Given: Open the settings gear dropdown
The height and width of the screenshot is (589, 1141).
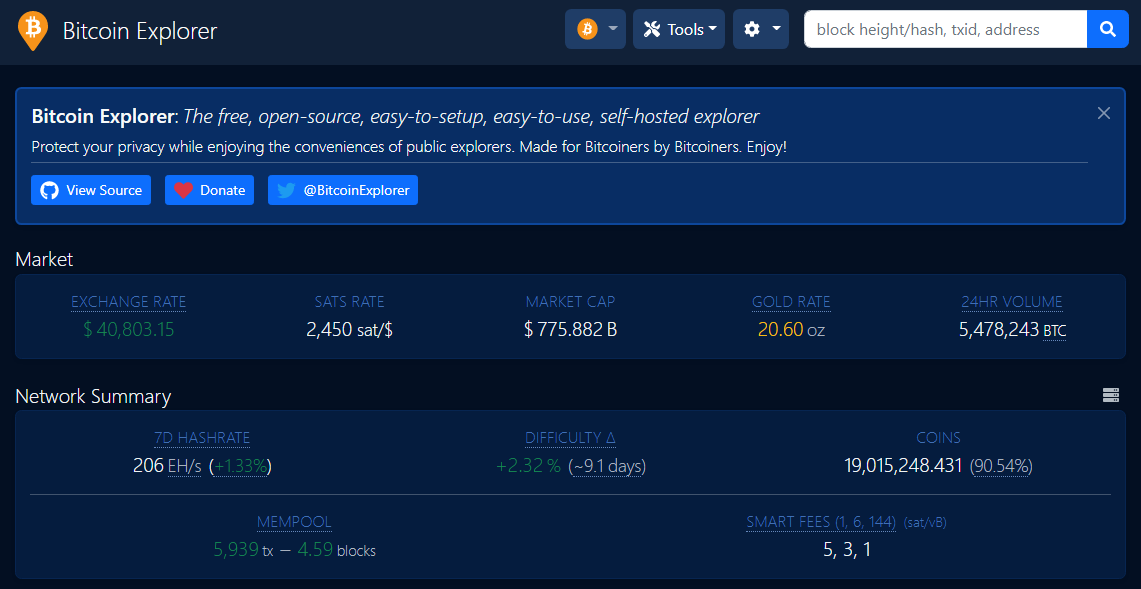Looking at the screenshot, I should 761,29.
